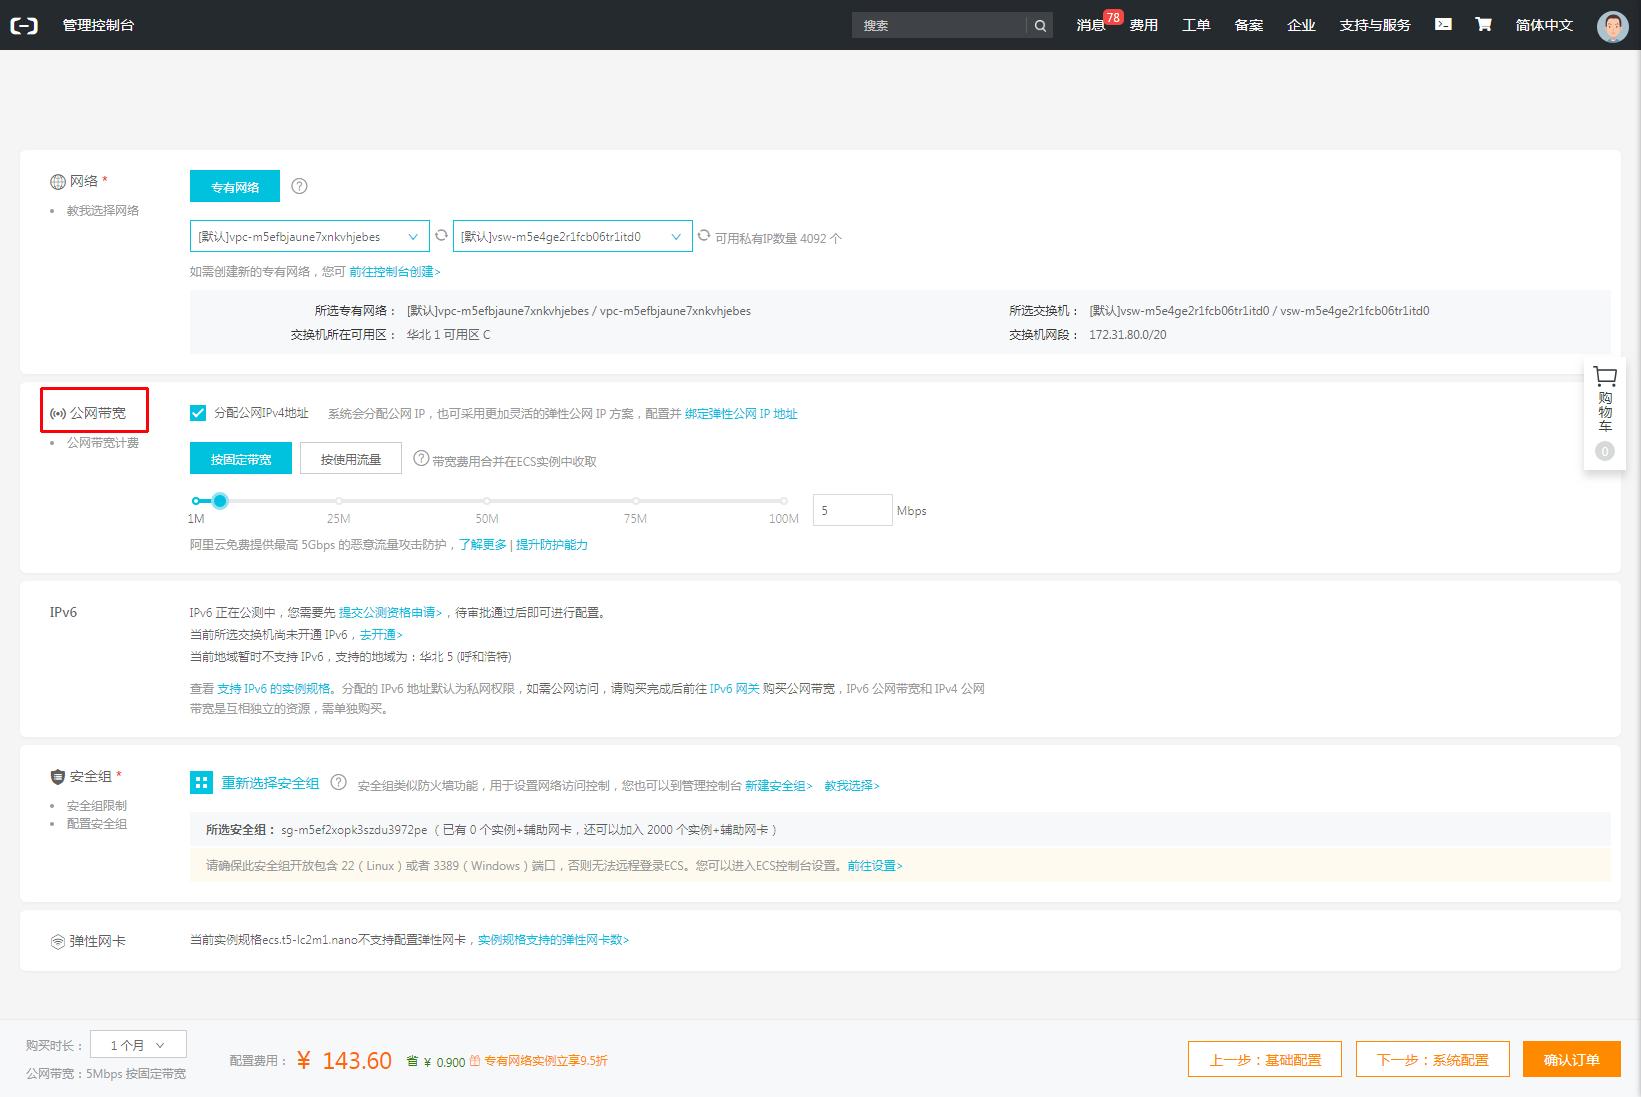Select 按使用流量 billing option
This screenshot has height=1097, width=1641.
(350, 459)
